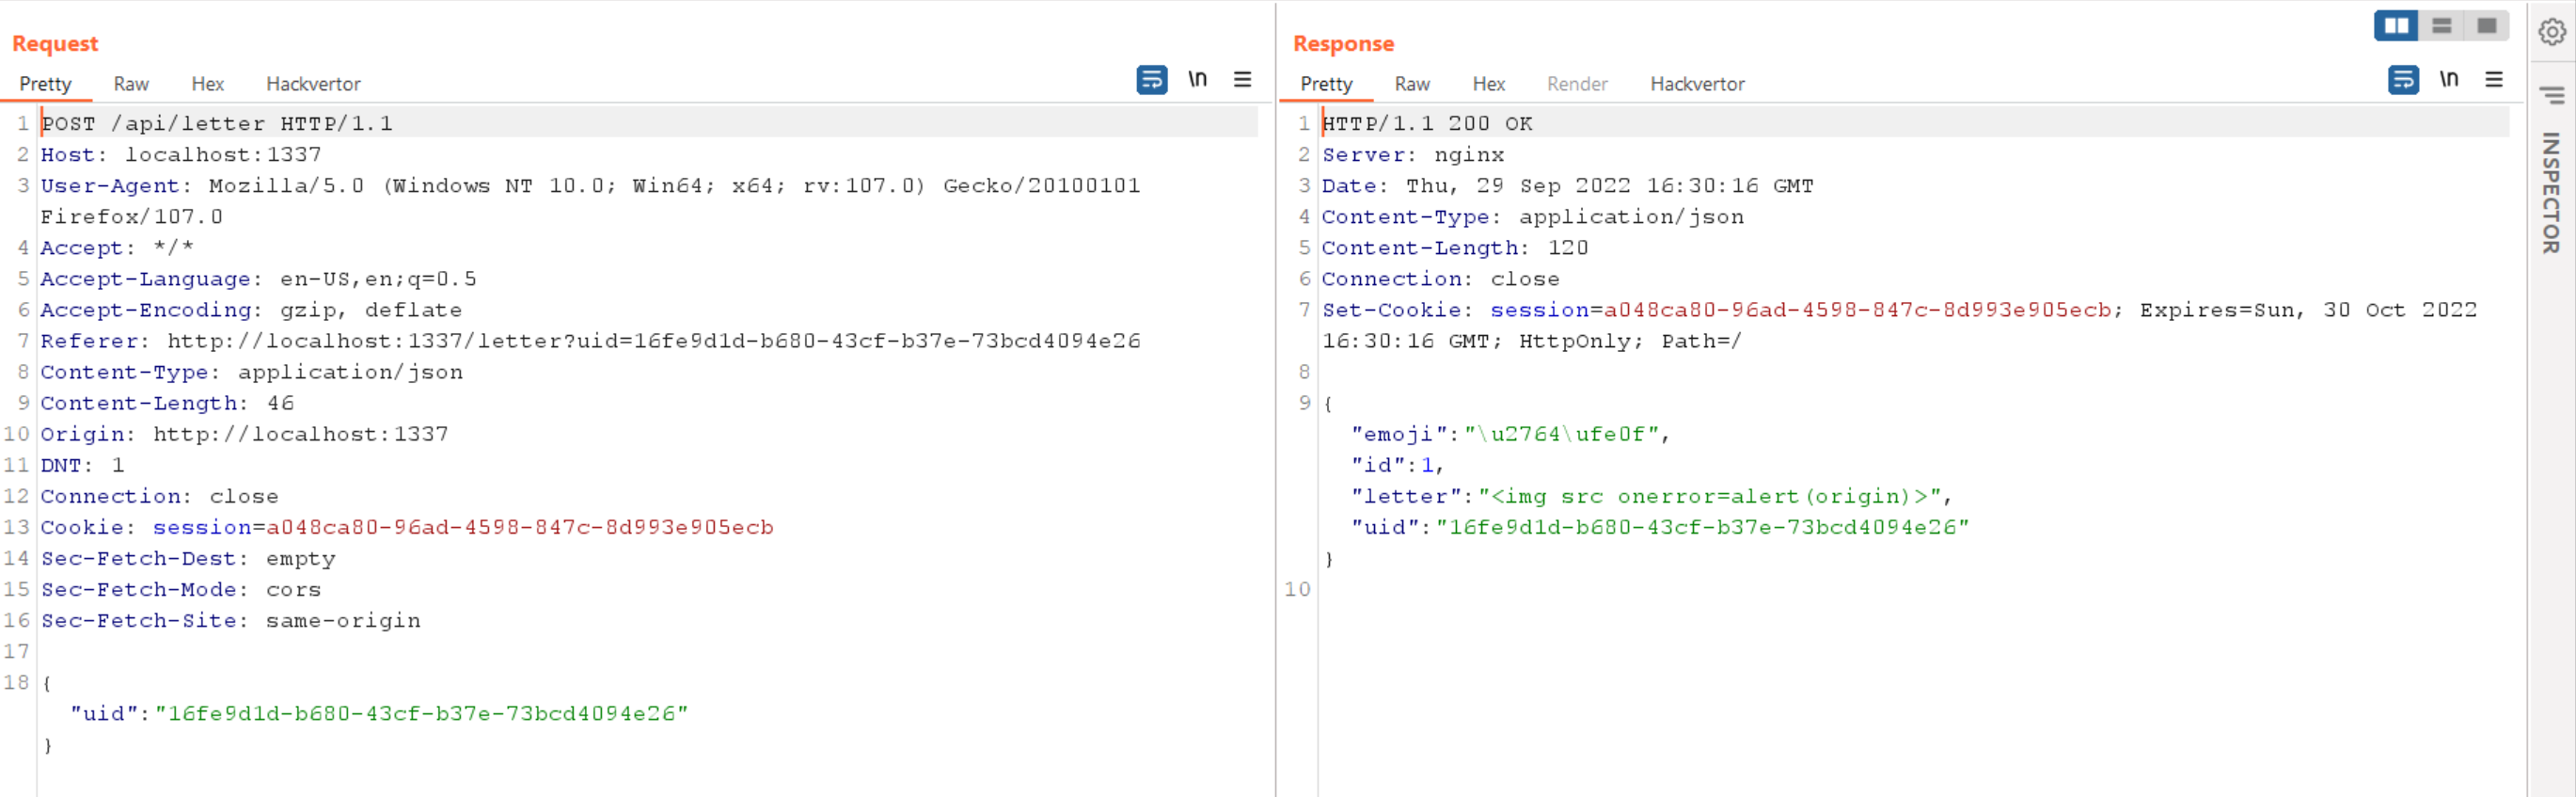Select Hackvertor tab in Response panel
The height and width of the screenshot is (797, 2576).
click(1696, 84)
